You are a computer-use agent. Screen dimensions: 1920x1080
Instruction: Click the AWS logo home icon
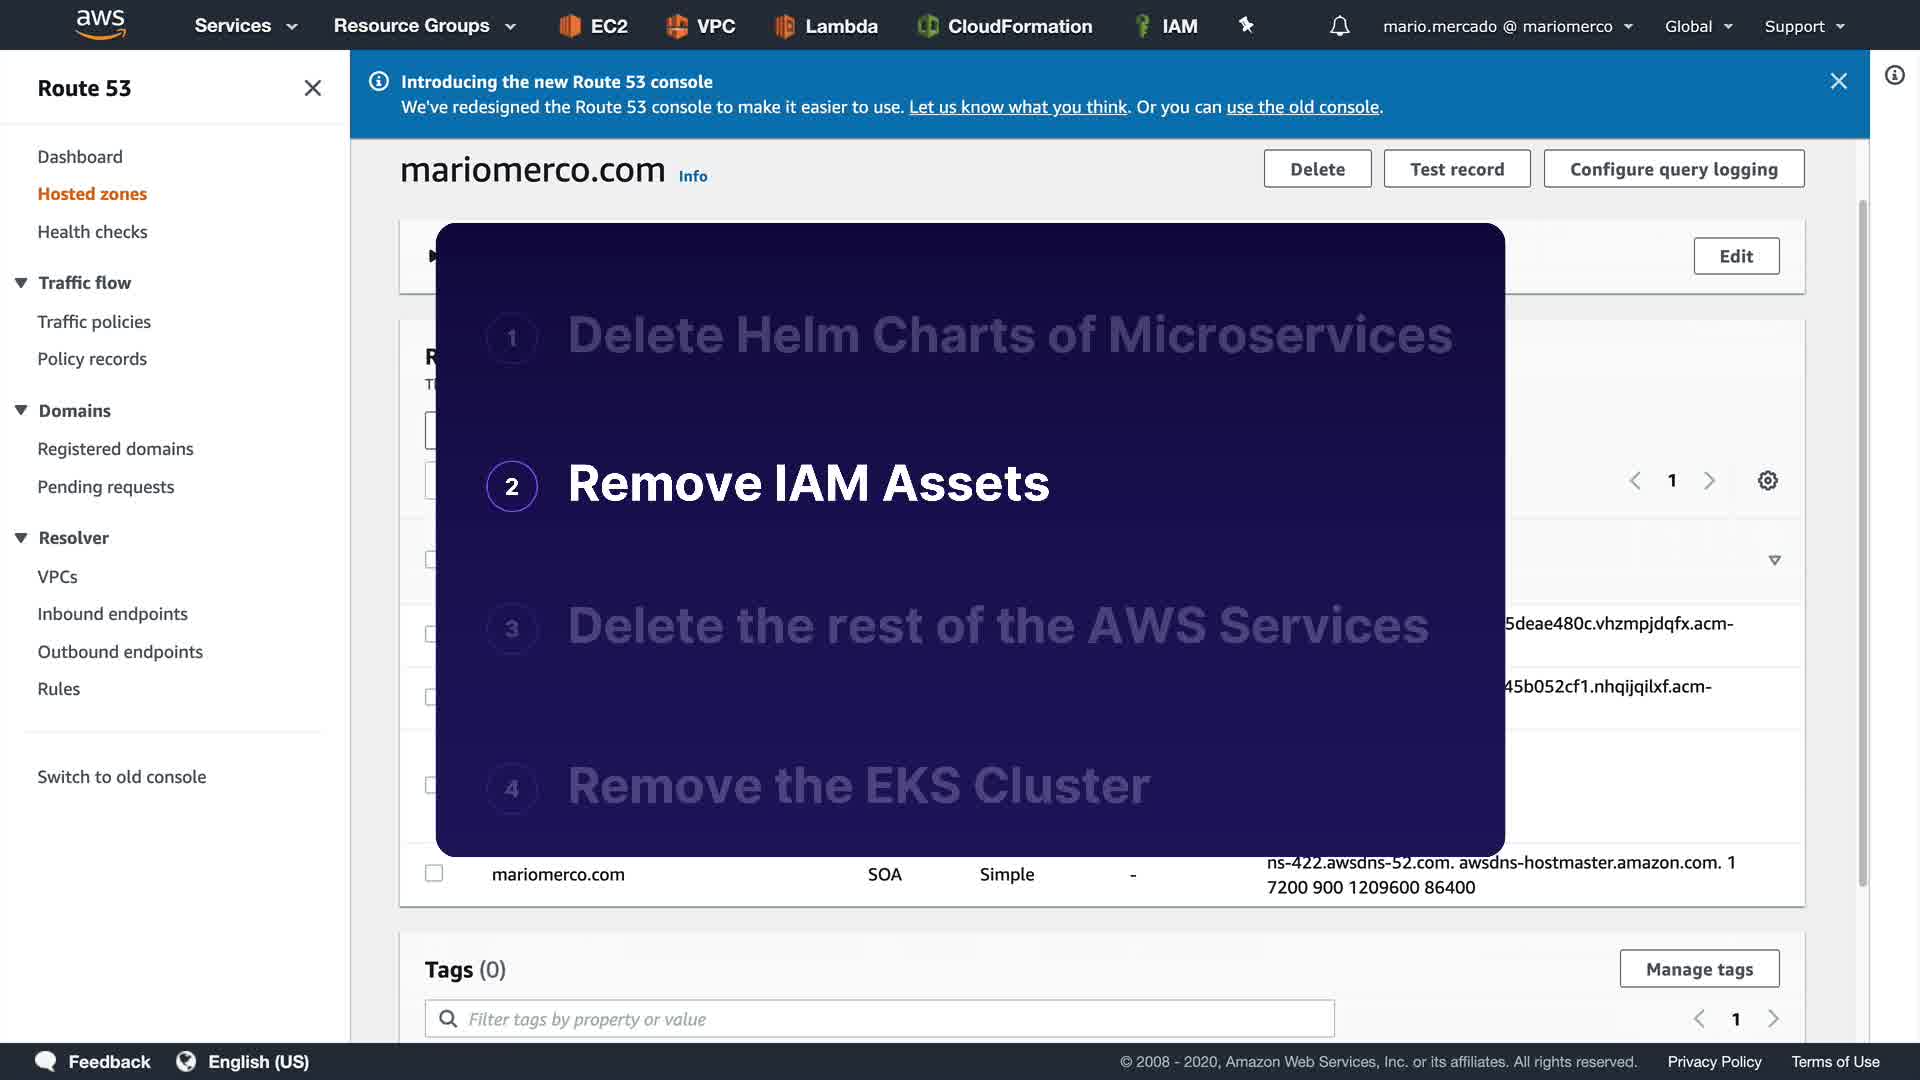pos(100,24)
